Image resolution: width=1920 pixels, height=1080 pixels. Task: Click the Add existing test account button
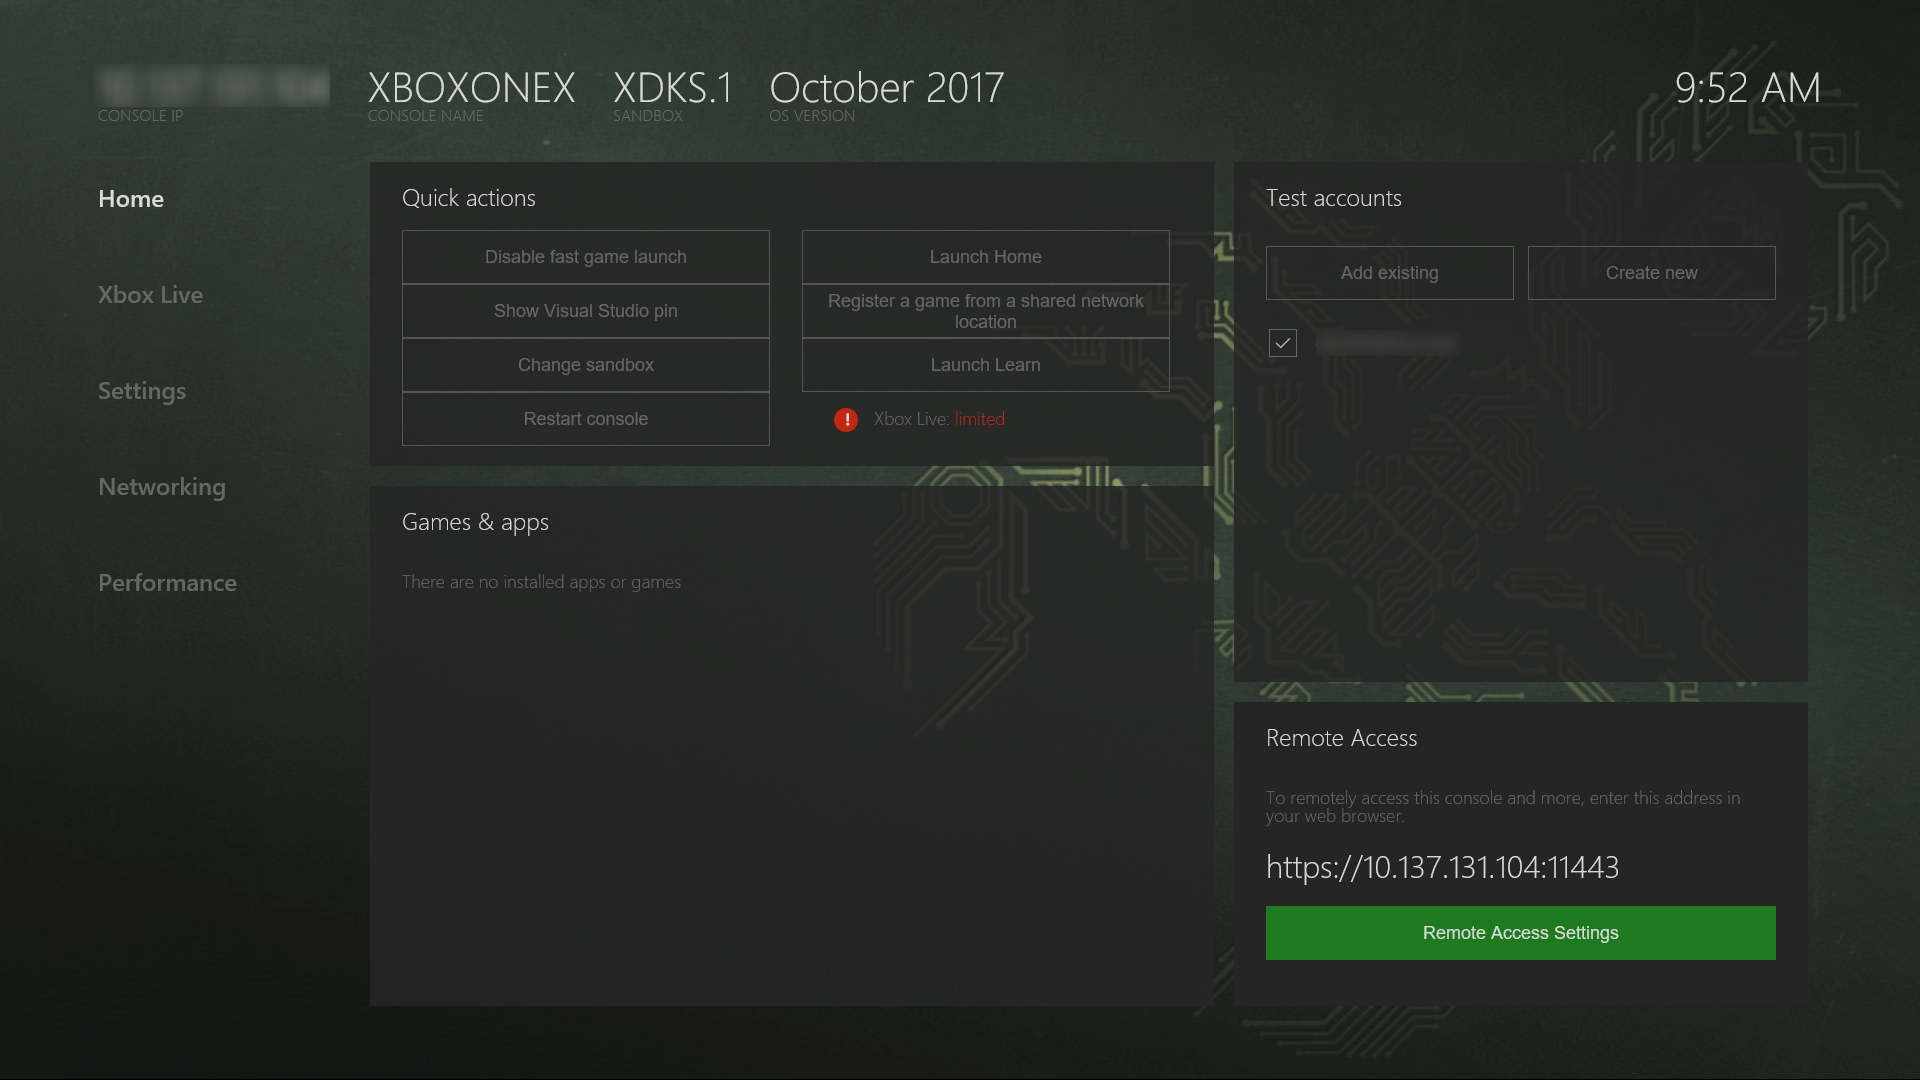coord(1390,273)
